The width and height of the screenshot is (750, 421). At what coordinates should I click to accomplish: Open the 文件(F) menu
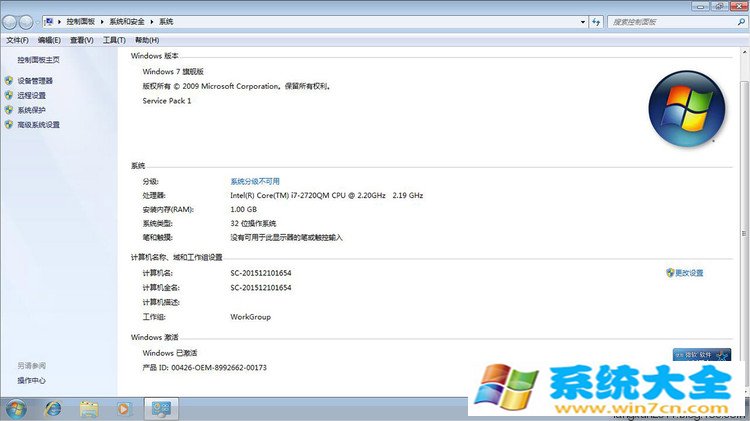17,40
